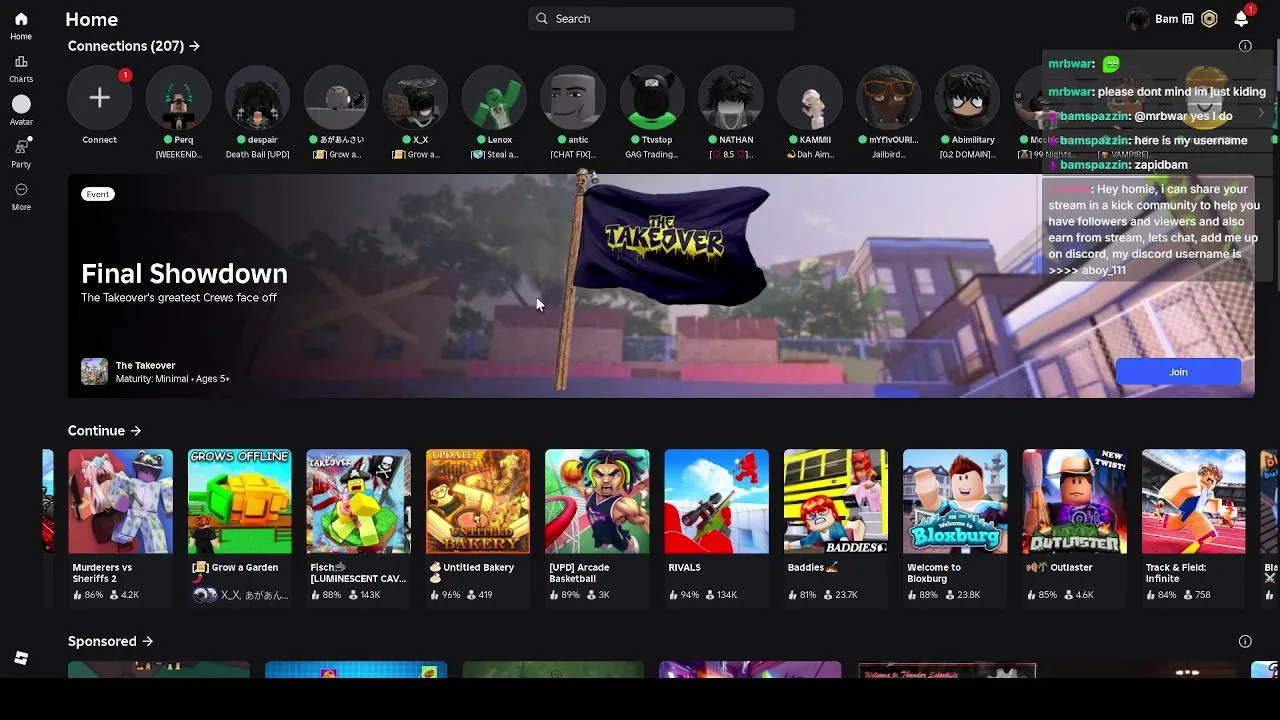This screenshot has height=720, width=1280.
Task: Click the Home page heading
Action: (91, 19)
